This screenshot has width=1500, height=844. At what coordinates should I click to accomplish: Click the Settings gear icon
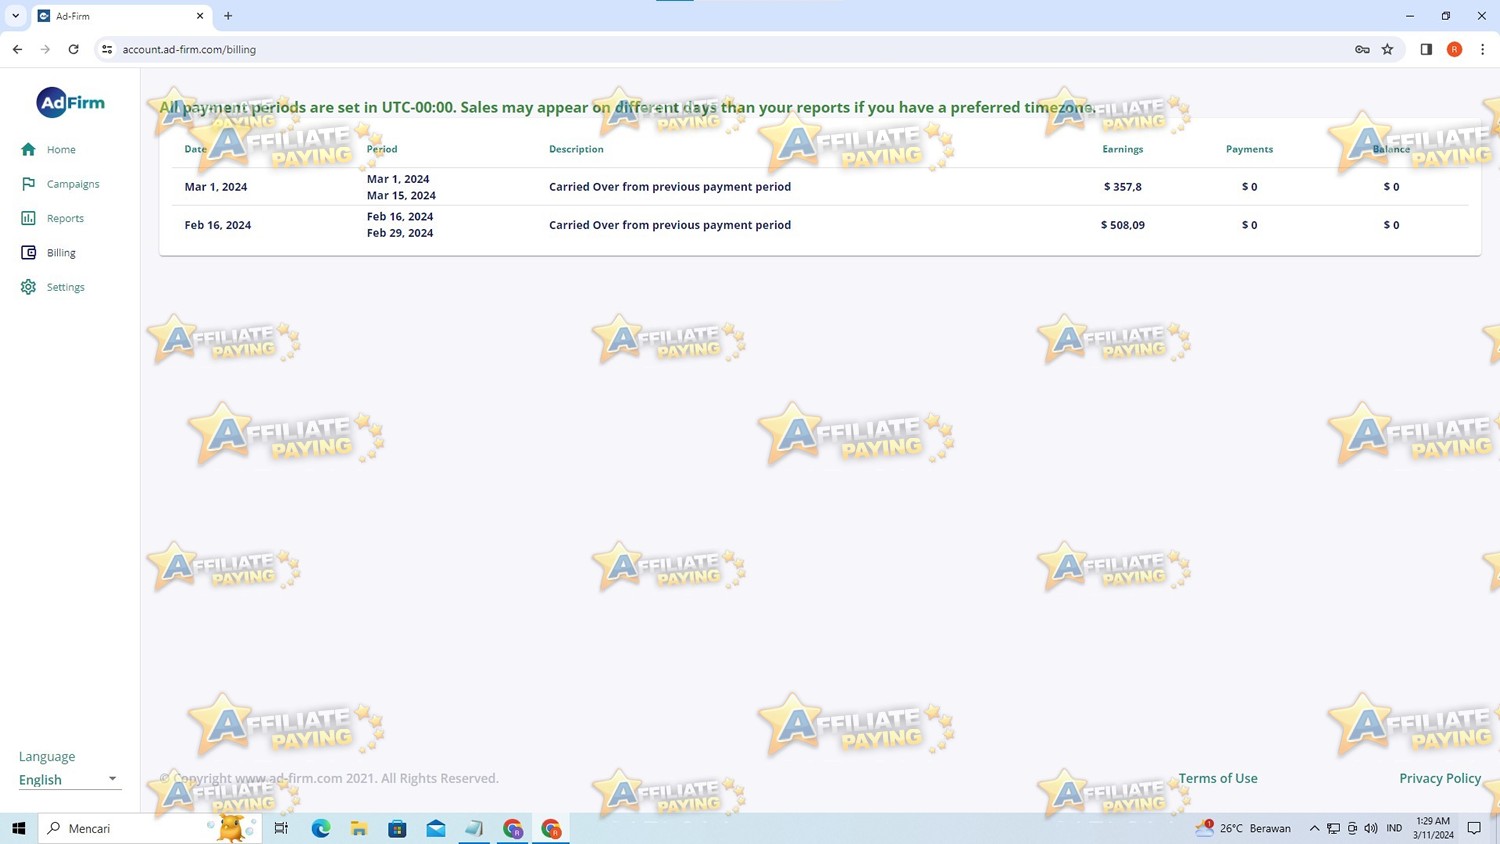[28, 287]
